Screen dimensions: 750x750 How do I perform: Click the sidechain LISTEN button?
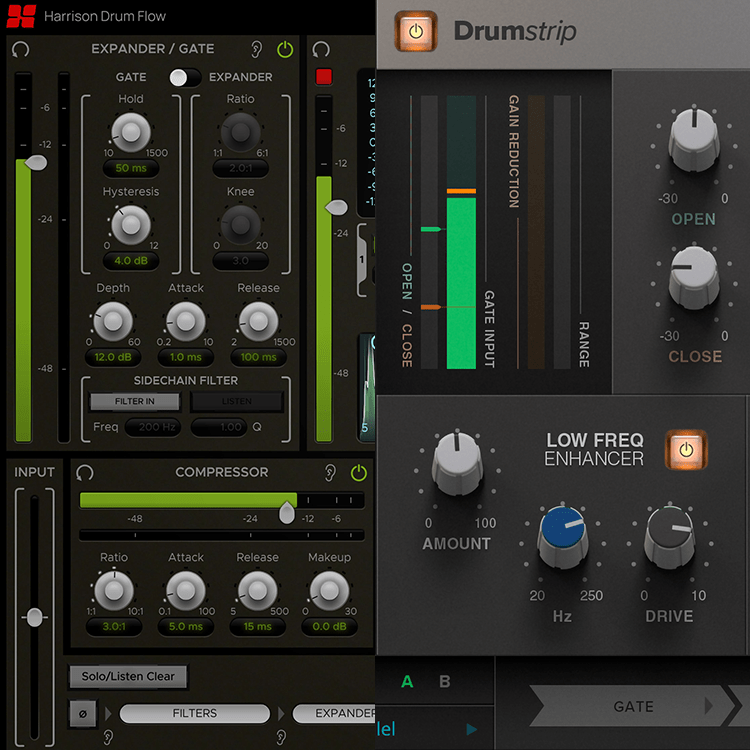pos(237,401)
